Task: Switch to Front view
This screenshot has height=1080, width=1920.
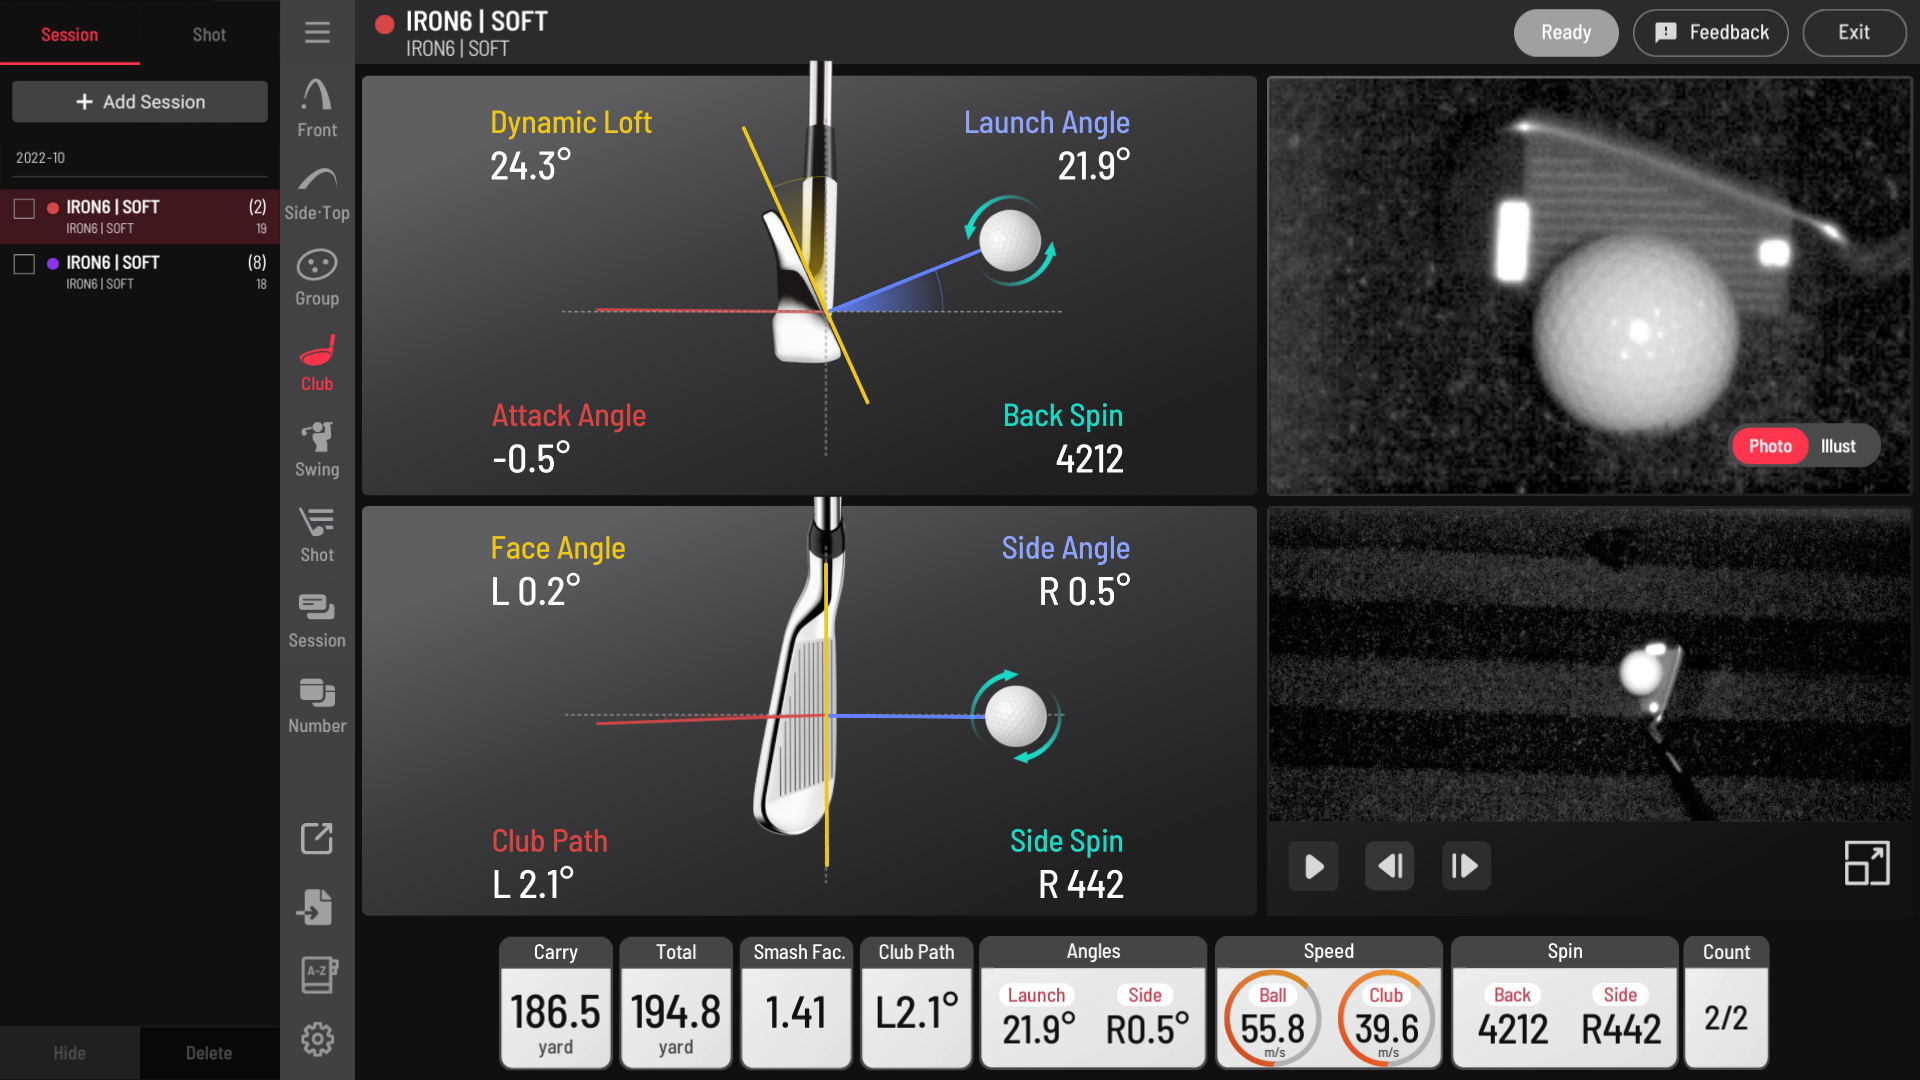Action: click(317, 108)
